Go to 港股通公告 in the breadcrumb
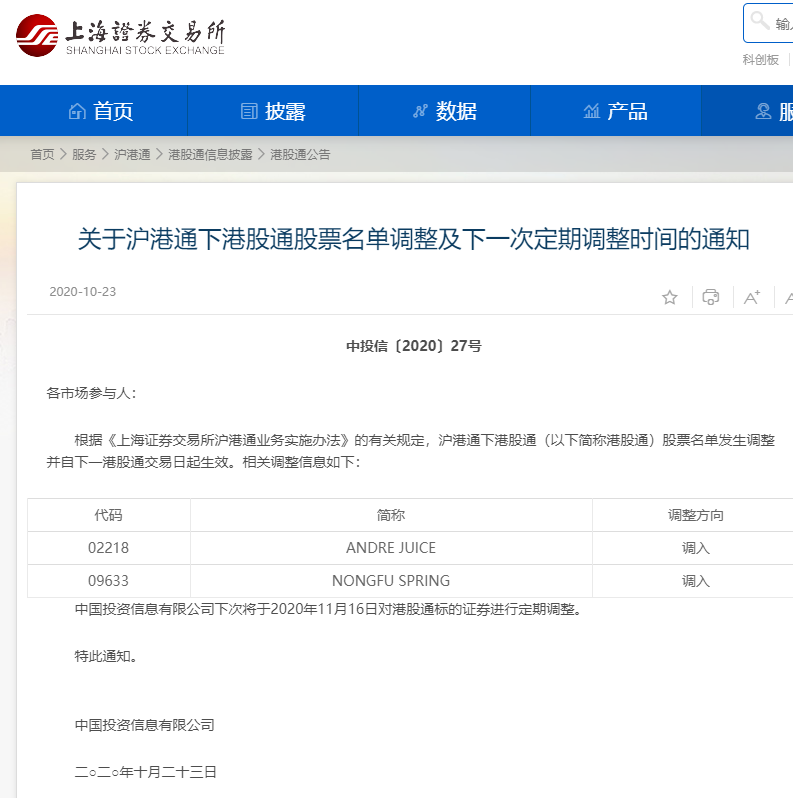 tap(300, 154)
